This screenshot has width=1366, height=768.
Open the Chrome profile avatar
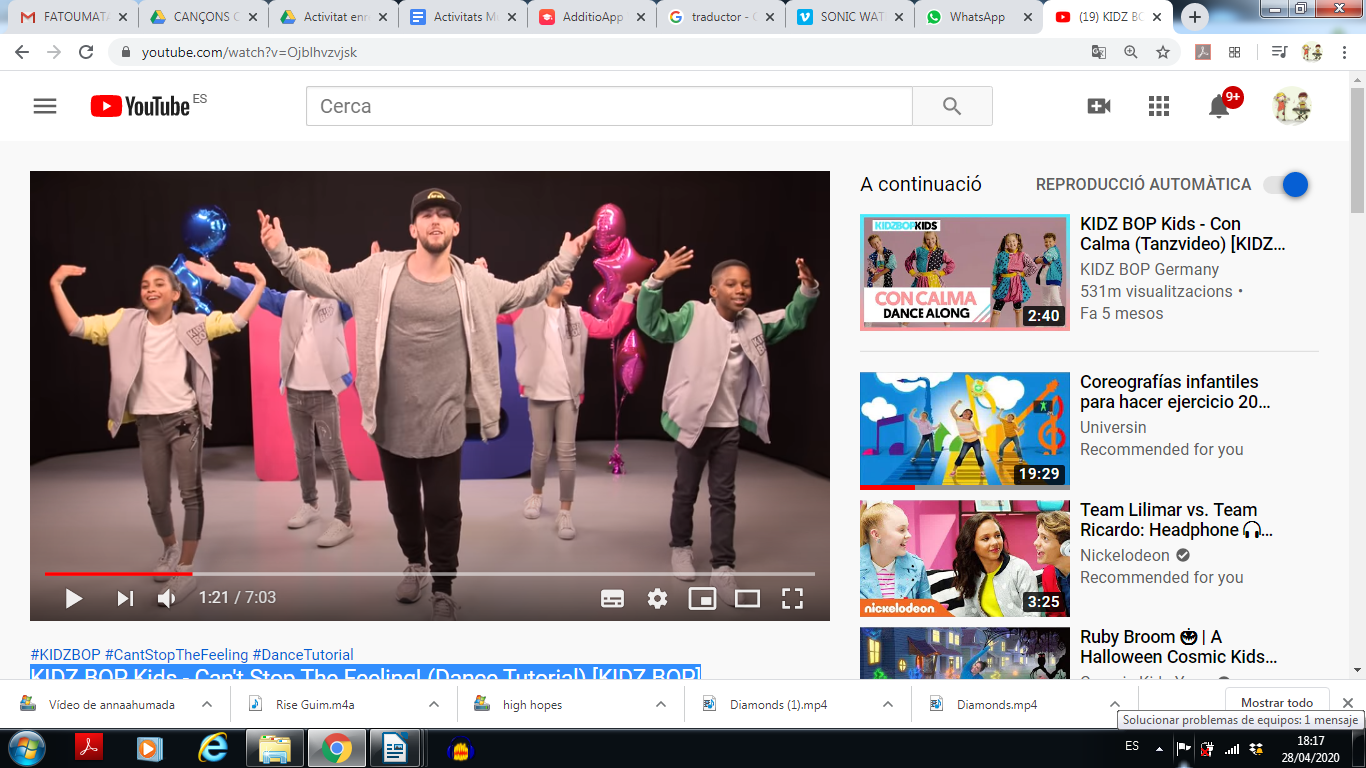1312,52
